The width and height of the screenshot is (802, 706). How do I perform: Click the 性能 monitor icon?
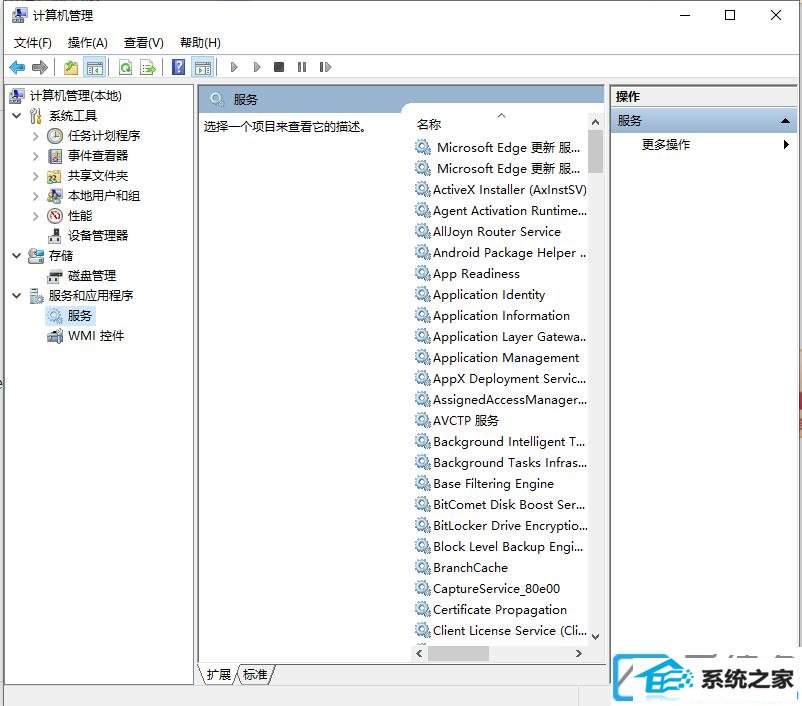pyautogui.click(x=55, y=216)
